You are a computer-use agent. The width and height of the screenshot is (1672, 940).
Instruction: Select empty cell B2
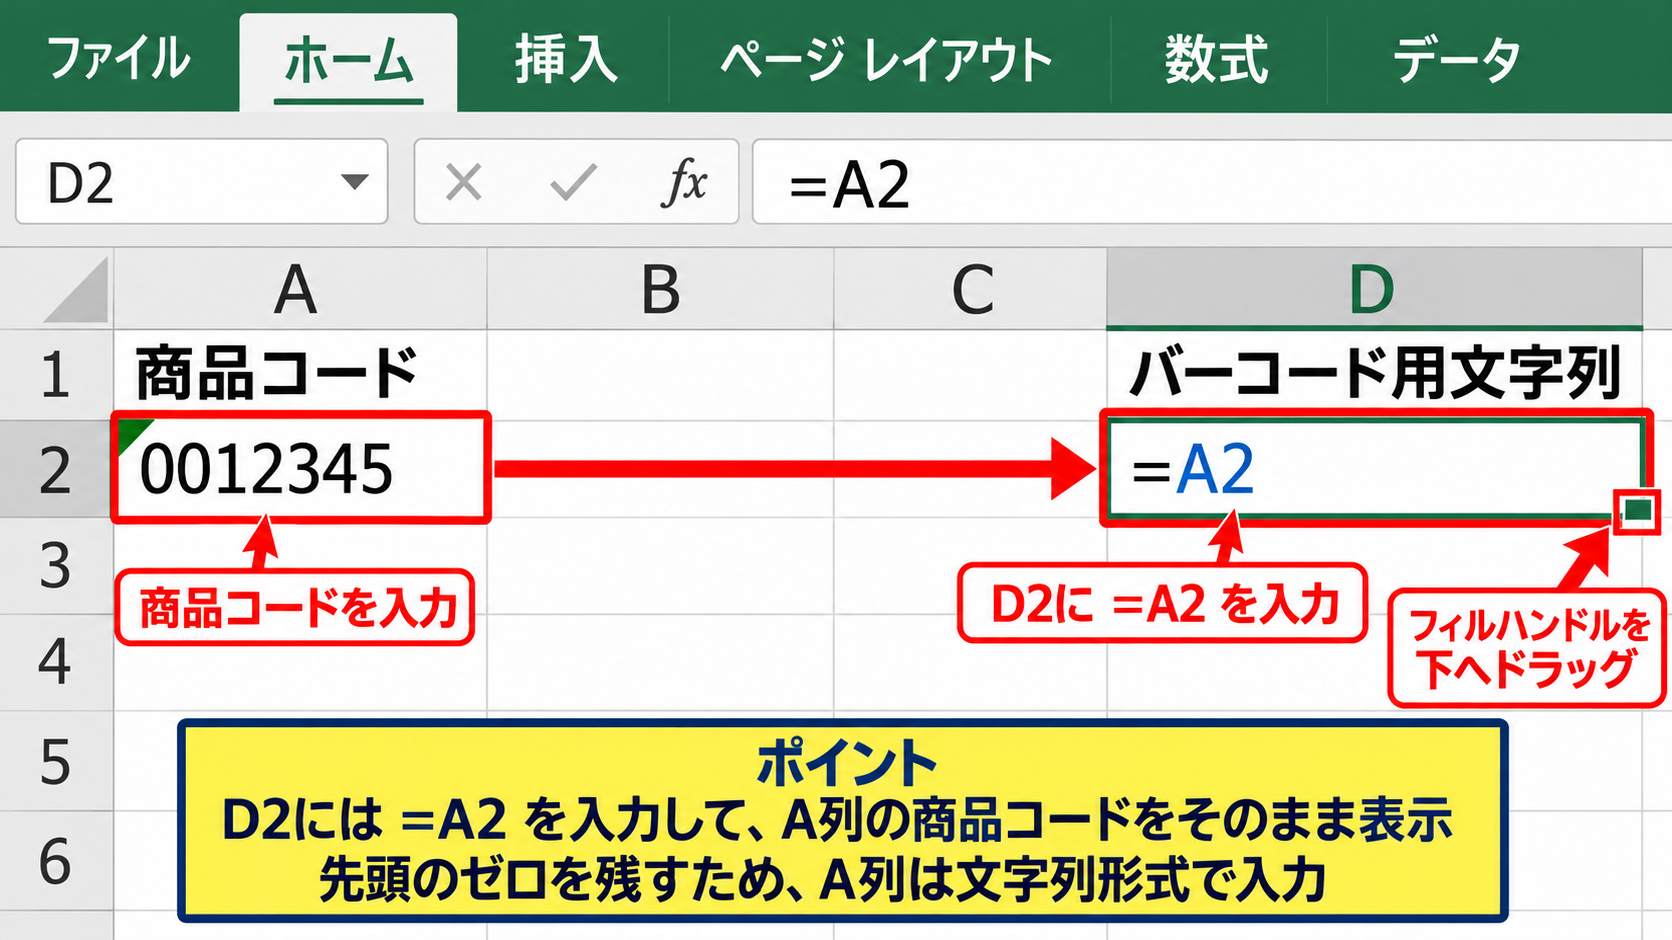click(660, 469)
